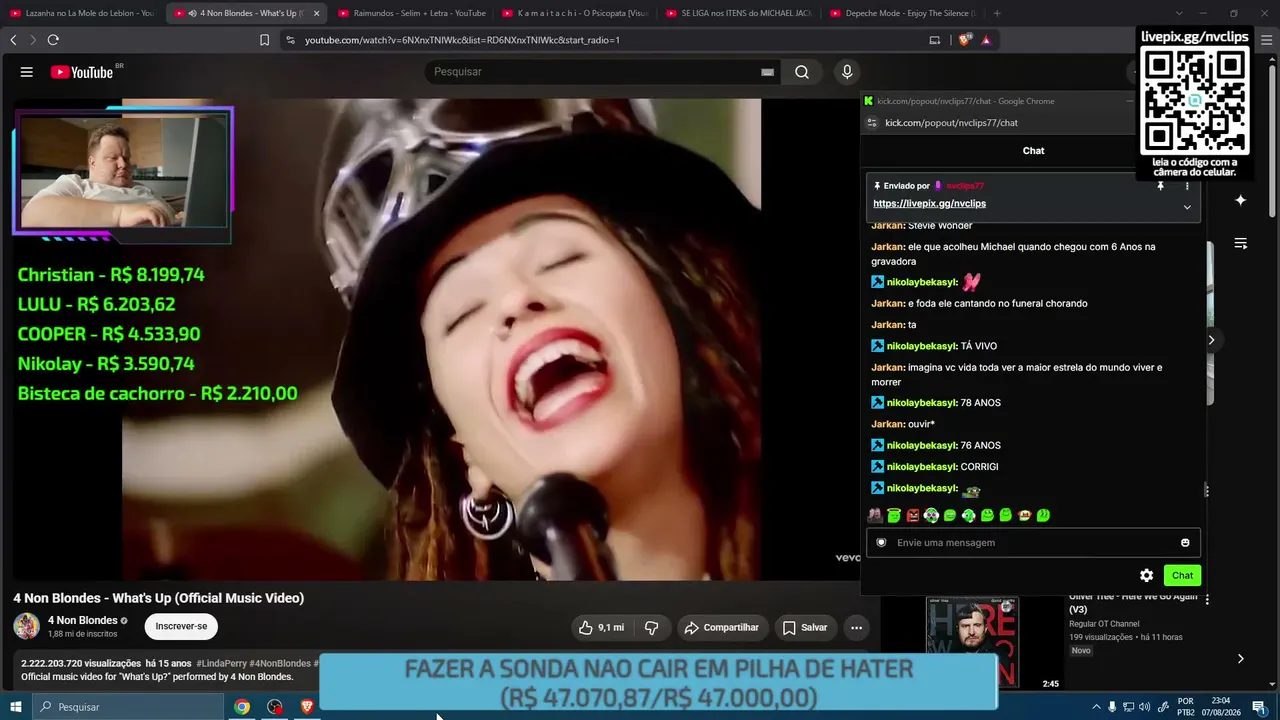
Task: Open the livepix.gg/nvclips link in chat
Action: [x=929, y=203]
